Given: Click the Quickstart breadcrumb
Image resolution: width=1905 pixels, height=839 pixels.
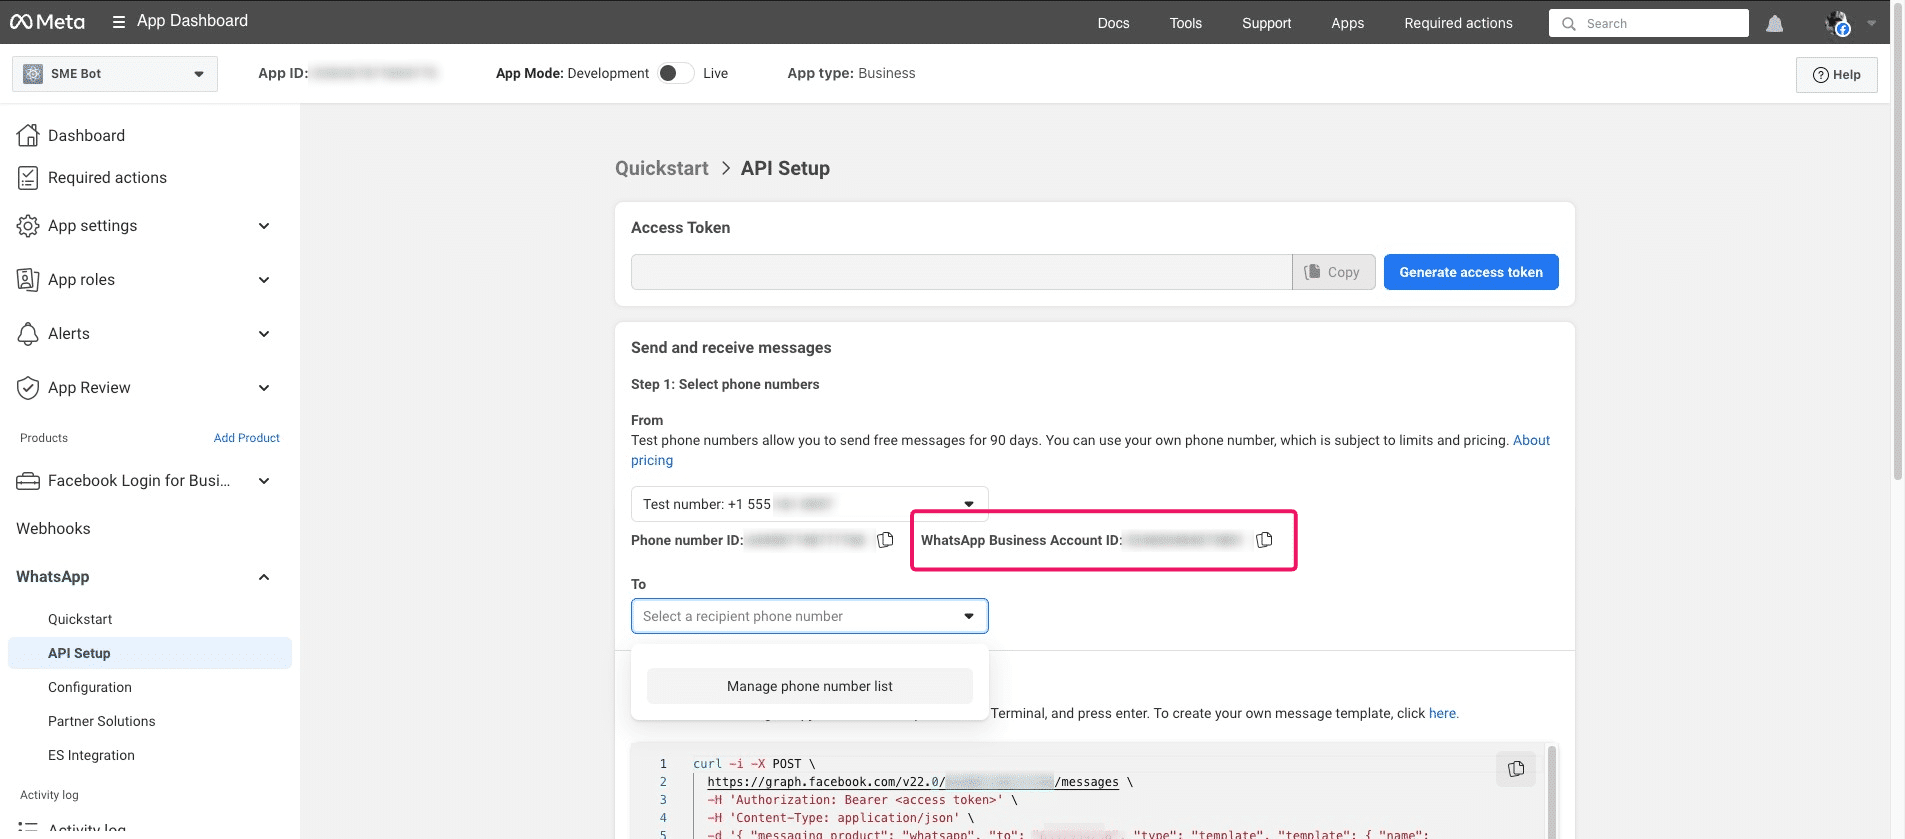Looking at the screenshot, I should click(662, 168).
